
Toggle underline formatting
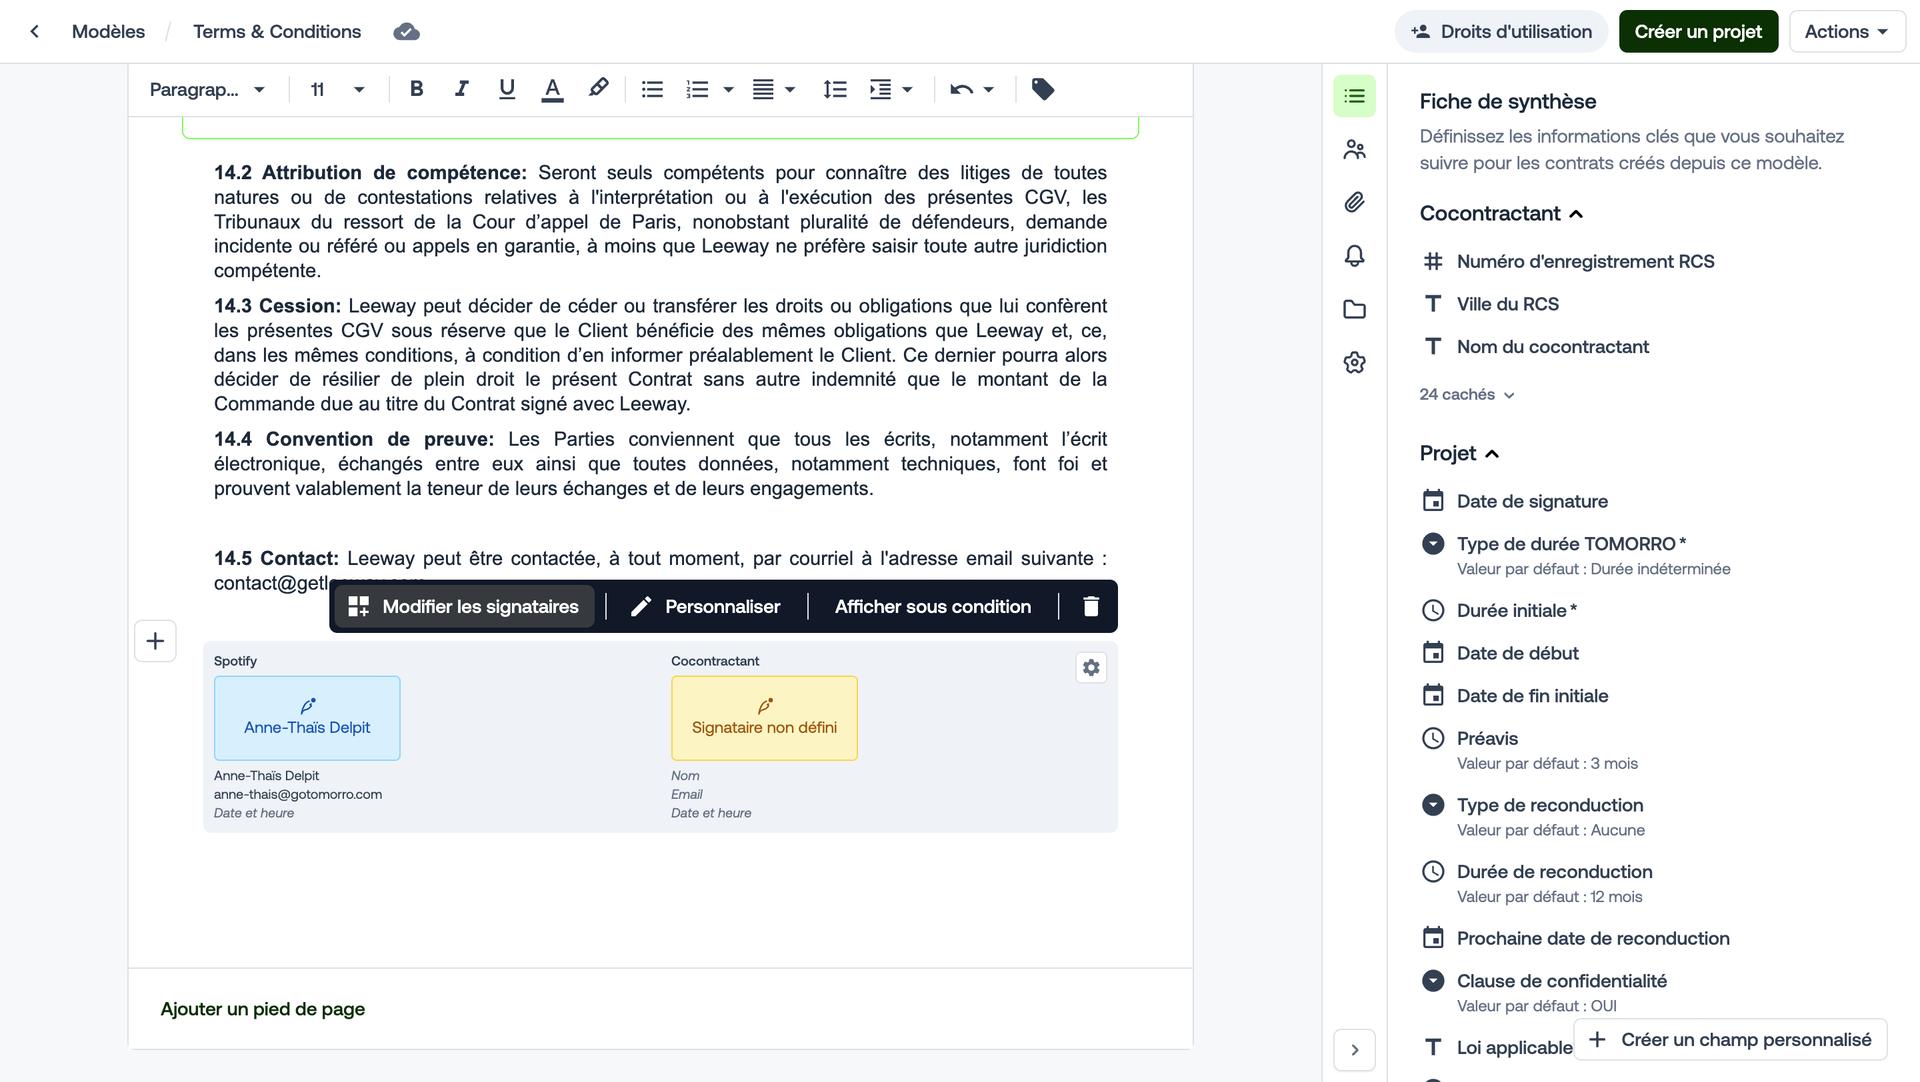tap(507, 89)
